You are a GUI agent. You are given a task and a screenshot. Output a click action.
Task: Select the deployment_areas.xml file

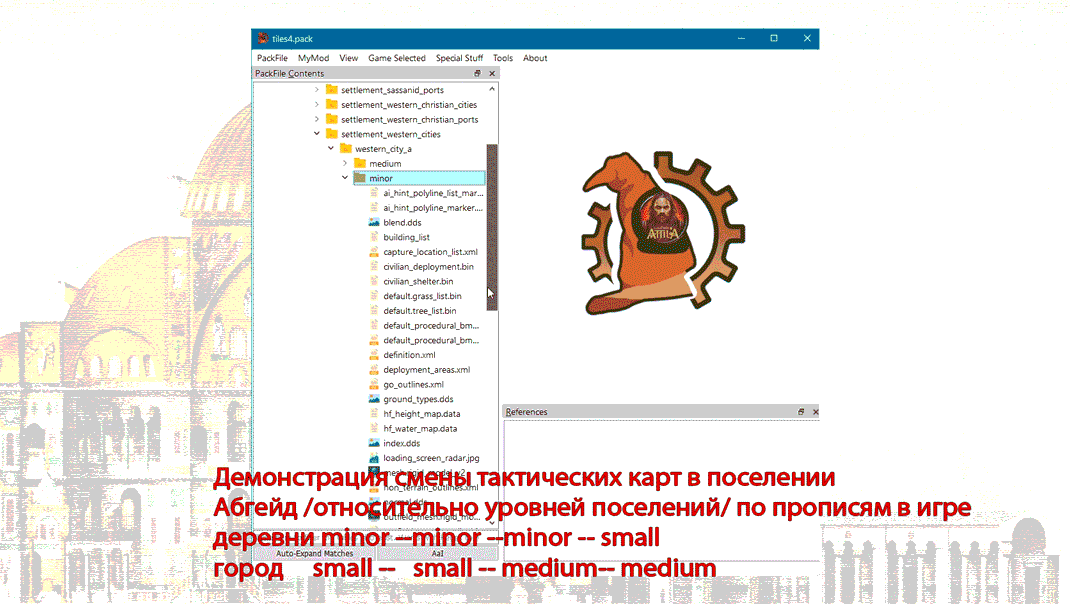(426, 370)
